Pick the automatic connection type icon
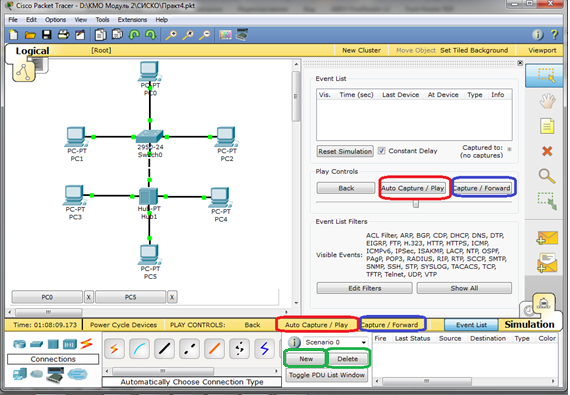Screen dimensions: 570x395 [115, 349]
